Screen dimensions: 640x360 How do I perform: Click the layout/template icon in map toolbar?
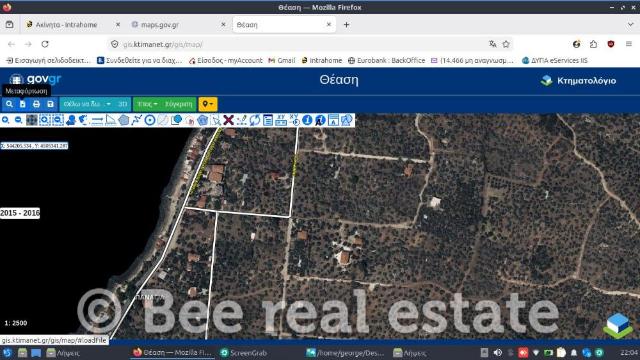pos(333,120)
